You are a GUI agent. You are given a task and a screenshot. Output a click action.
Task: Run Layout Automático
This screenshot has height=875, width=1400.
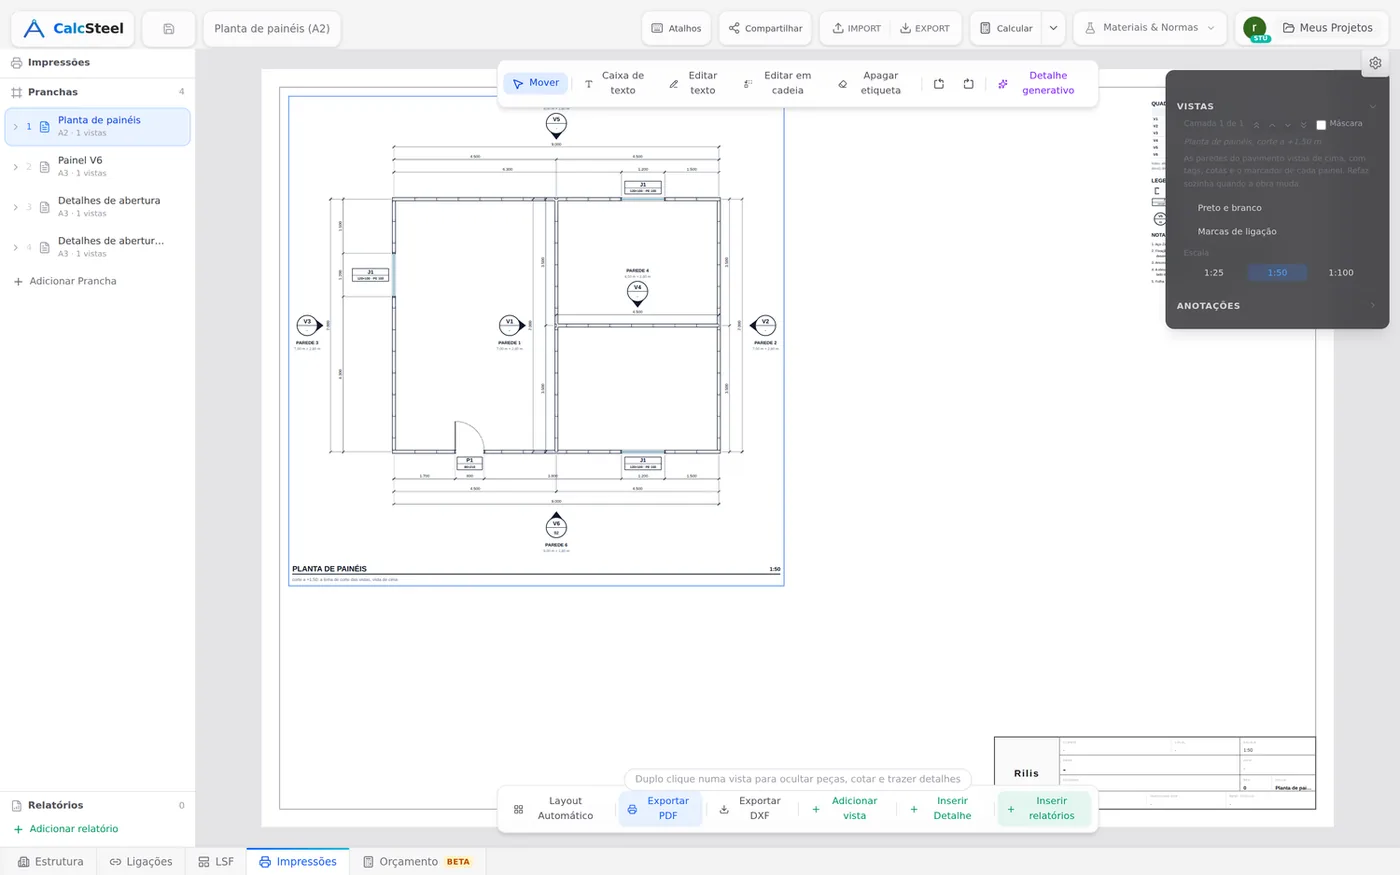pyautogui.click(x=555, y=809)
